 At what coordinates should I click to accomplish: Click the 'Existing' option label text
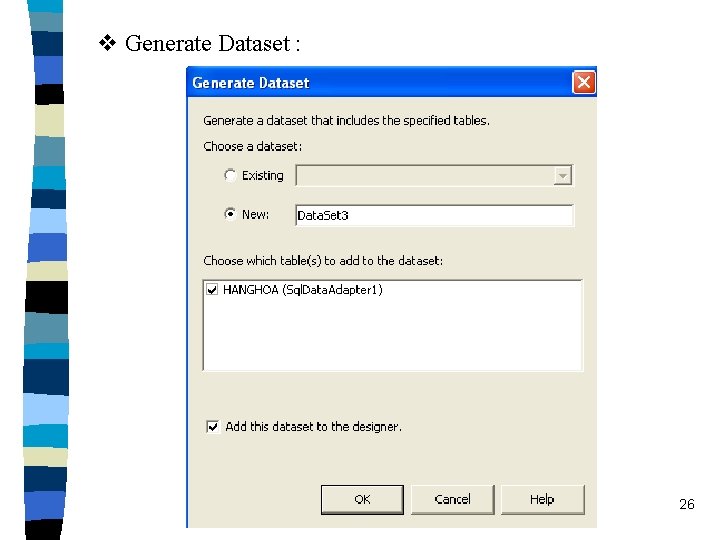tap(262, 176)
